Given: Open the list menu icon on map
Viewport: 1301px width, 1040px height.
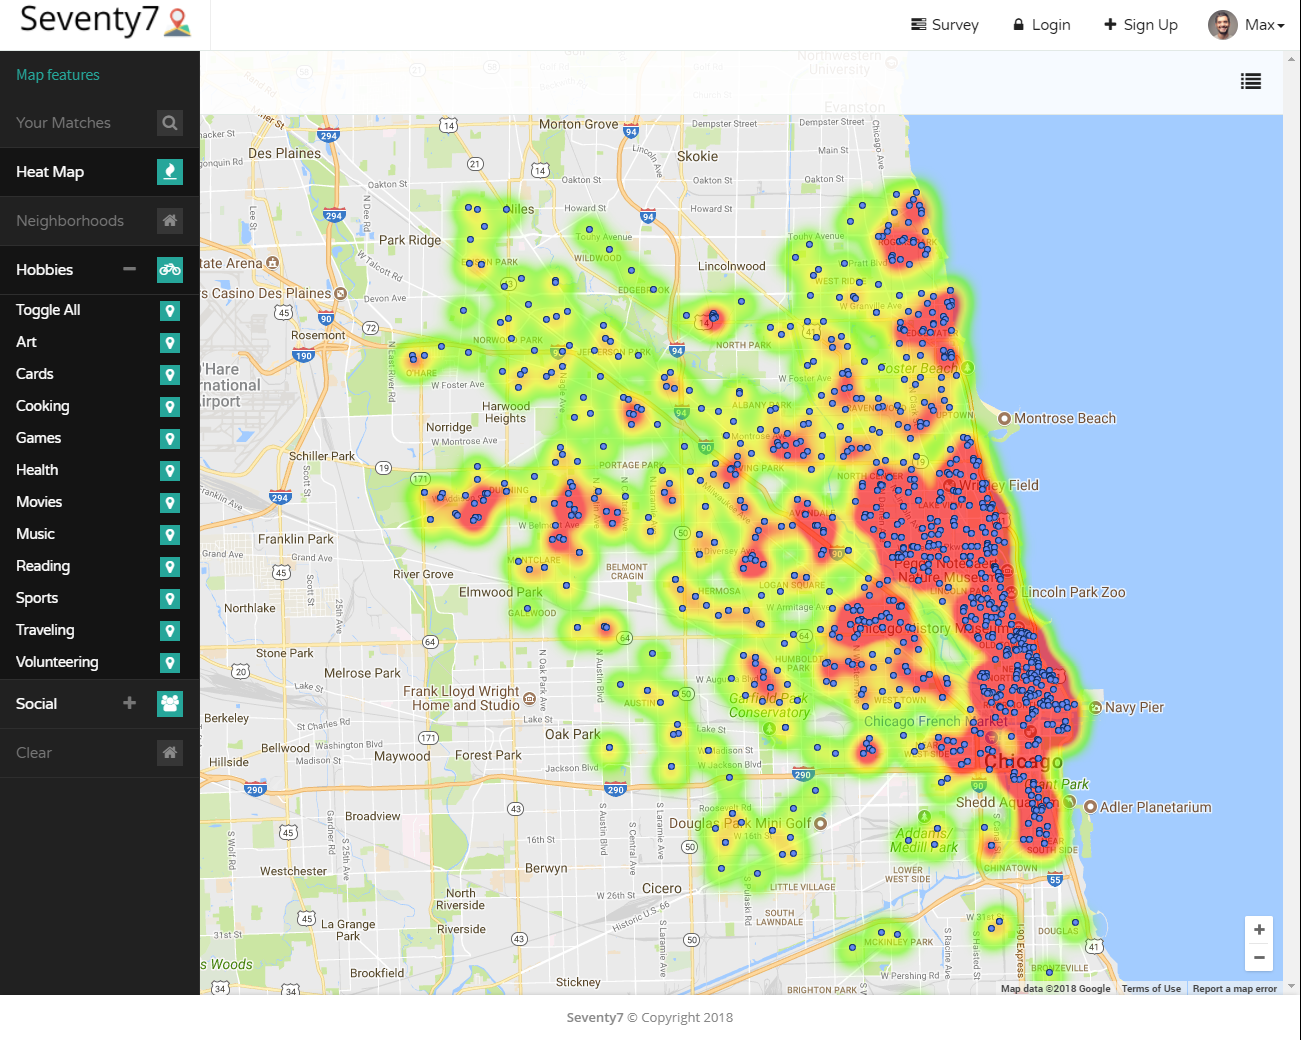Looking at the screenshot, I should point(1251,82).
